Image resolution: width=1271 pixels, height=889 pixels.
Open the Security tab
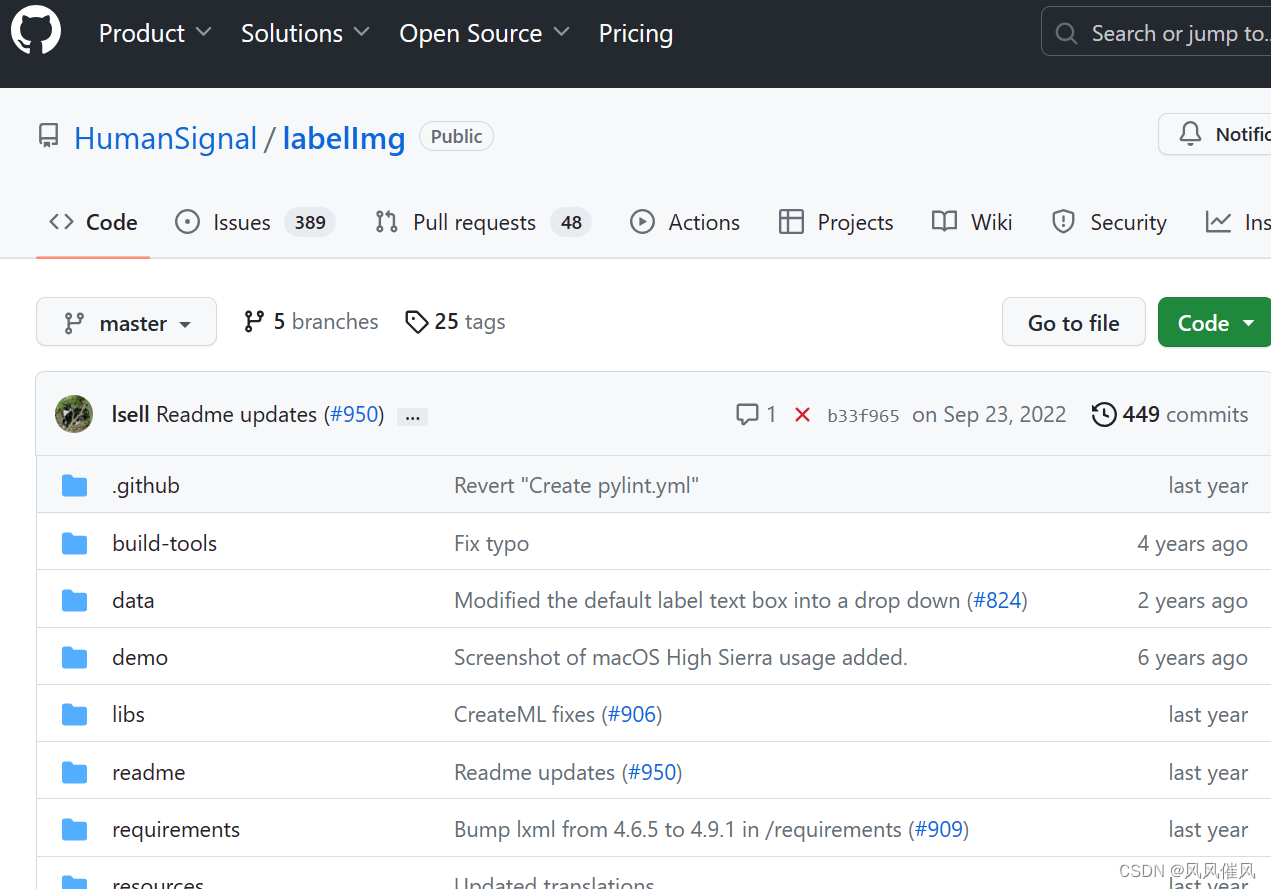1109,222
